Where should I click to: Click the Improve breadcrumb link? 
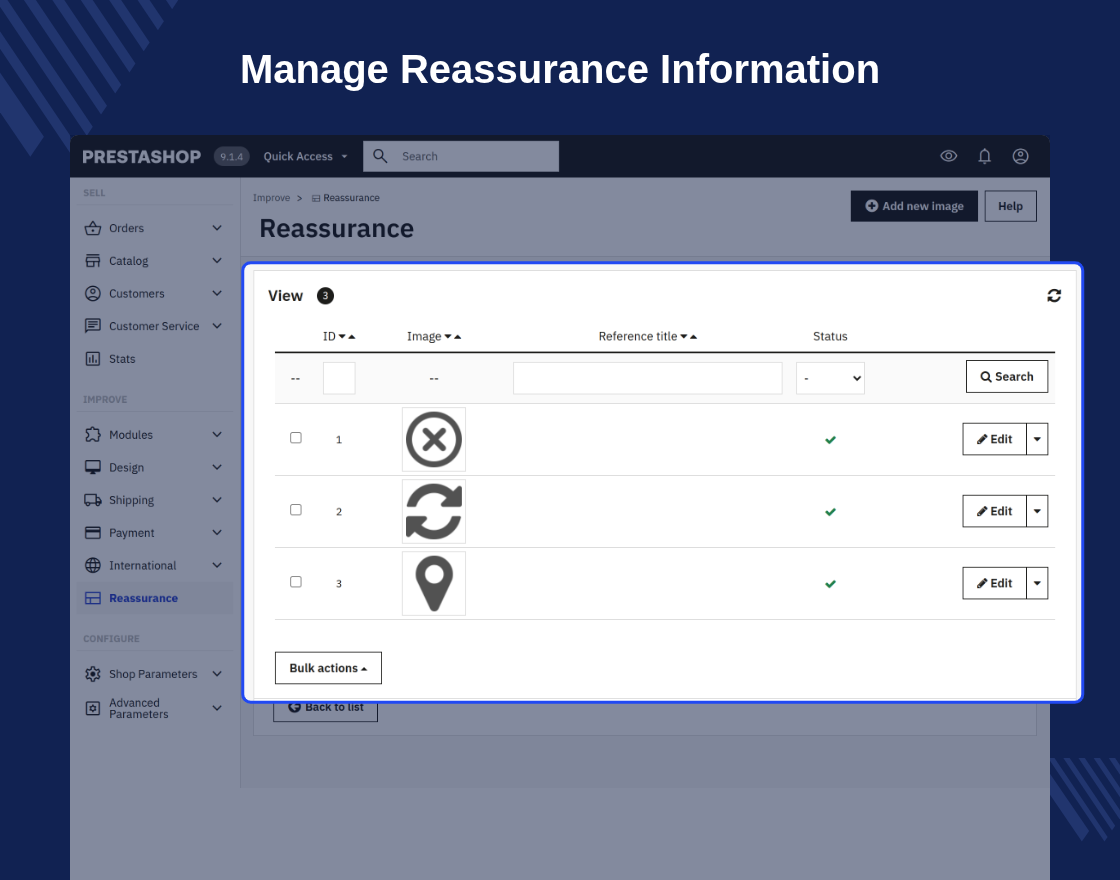(271, 198)
